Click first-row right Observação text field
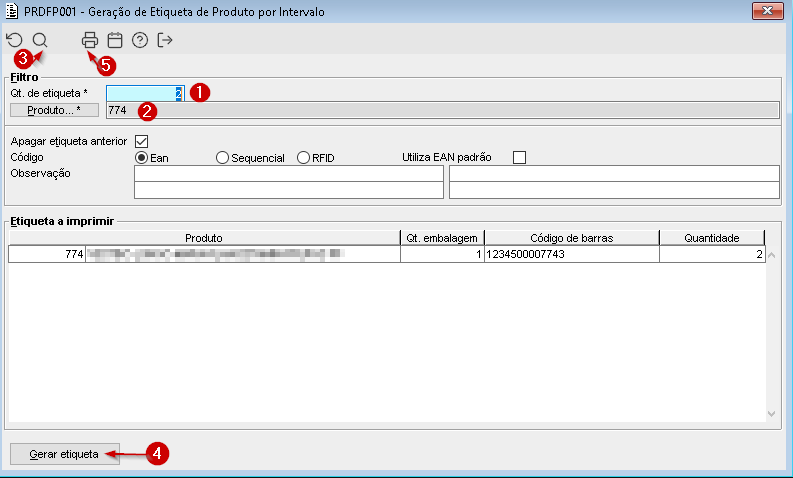The image size is (793, 478). [614, 173]
